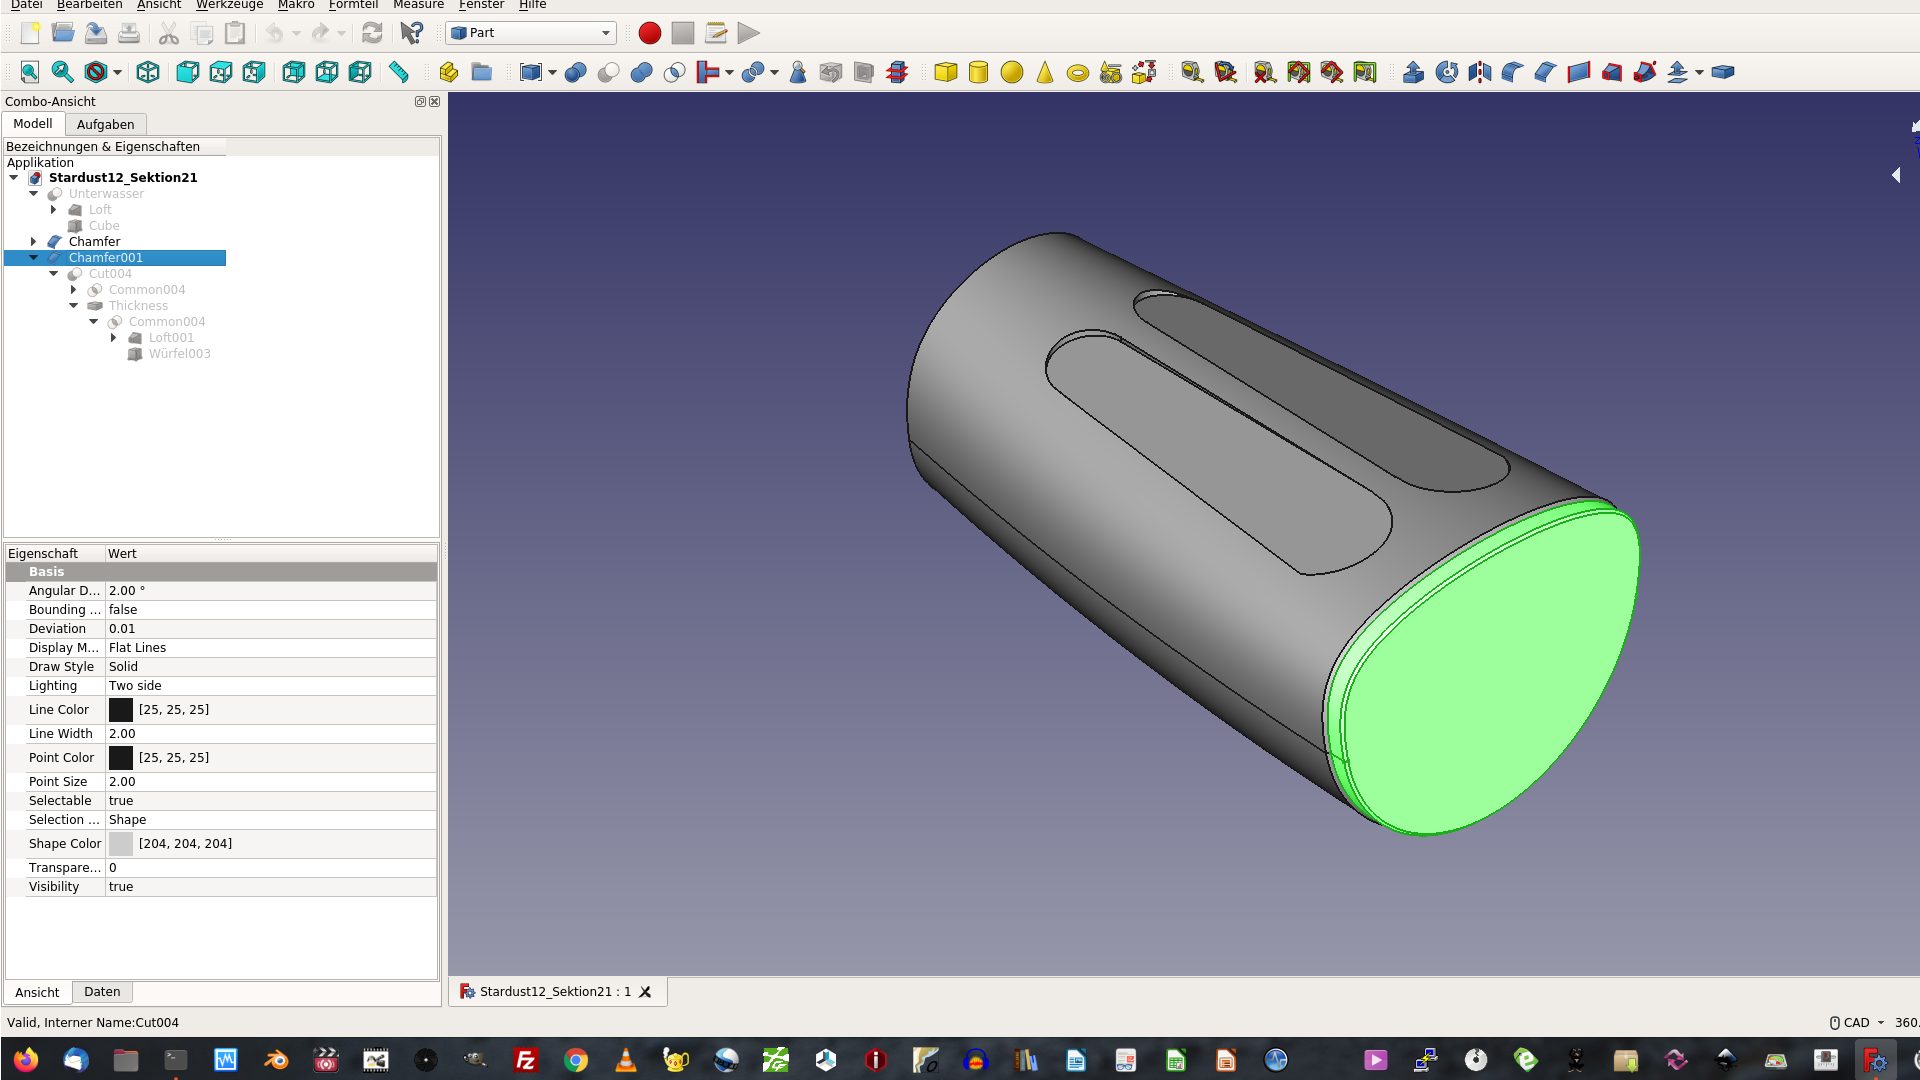Toggle Bounding box property value false
This screenshot has height=1080, width=1920.
pos(270,610)
